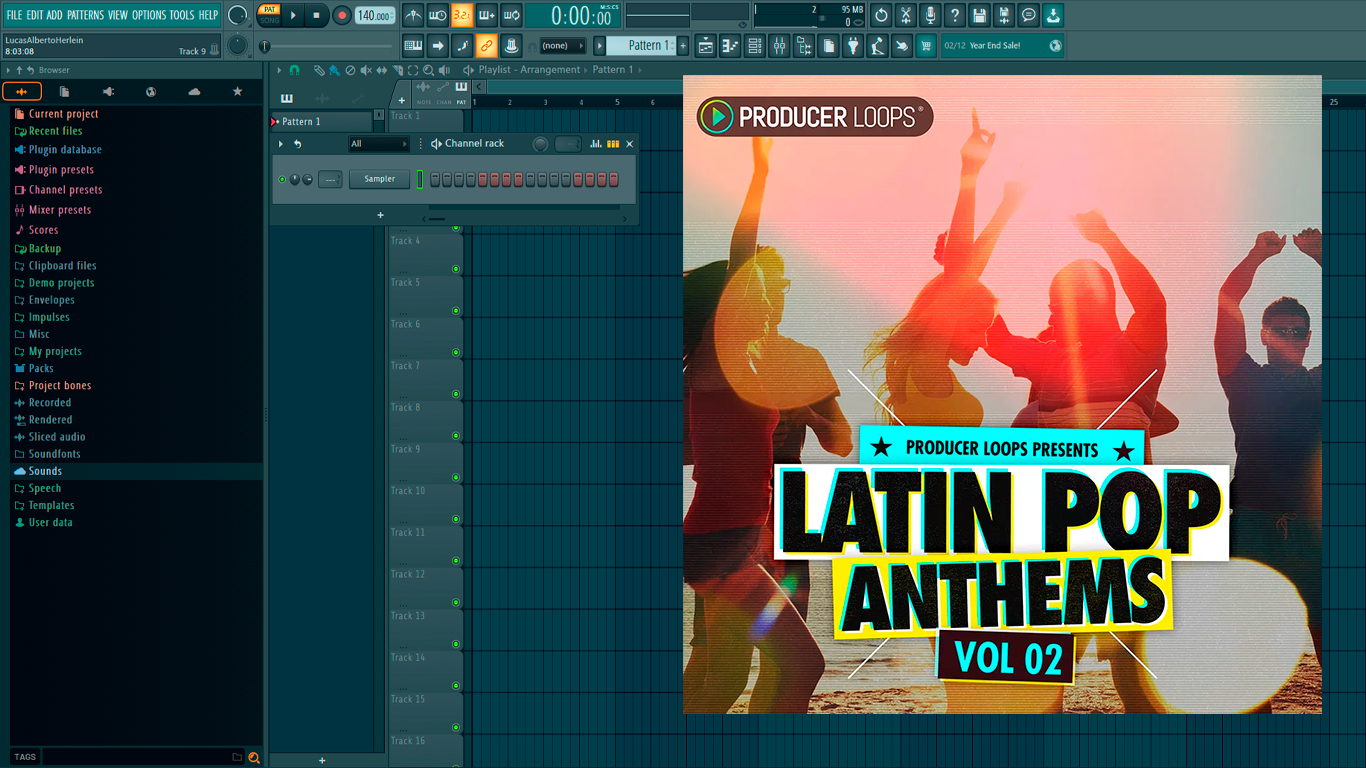Click the Sampler channel volume knob
Screen dimensions: 1366x768
tap(307, 179)
